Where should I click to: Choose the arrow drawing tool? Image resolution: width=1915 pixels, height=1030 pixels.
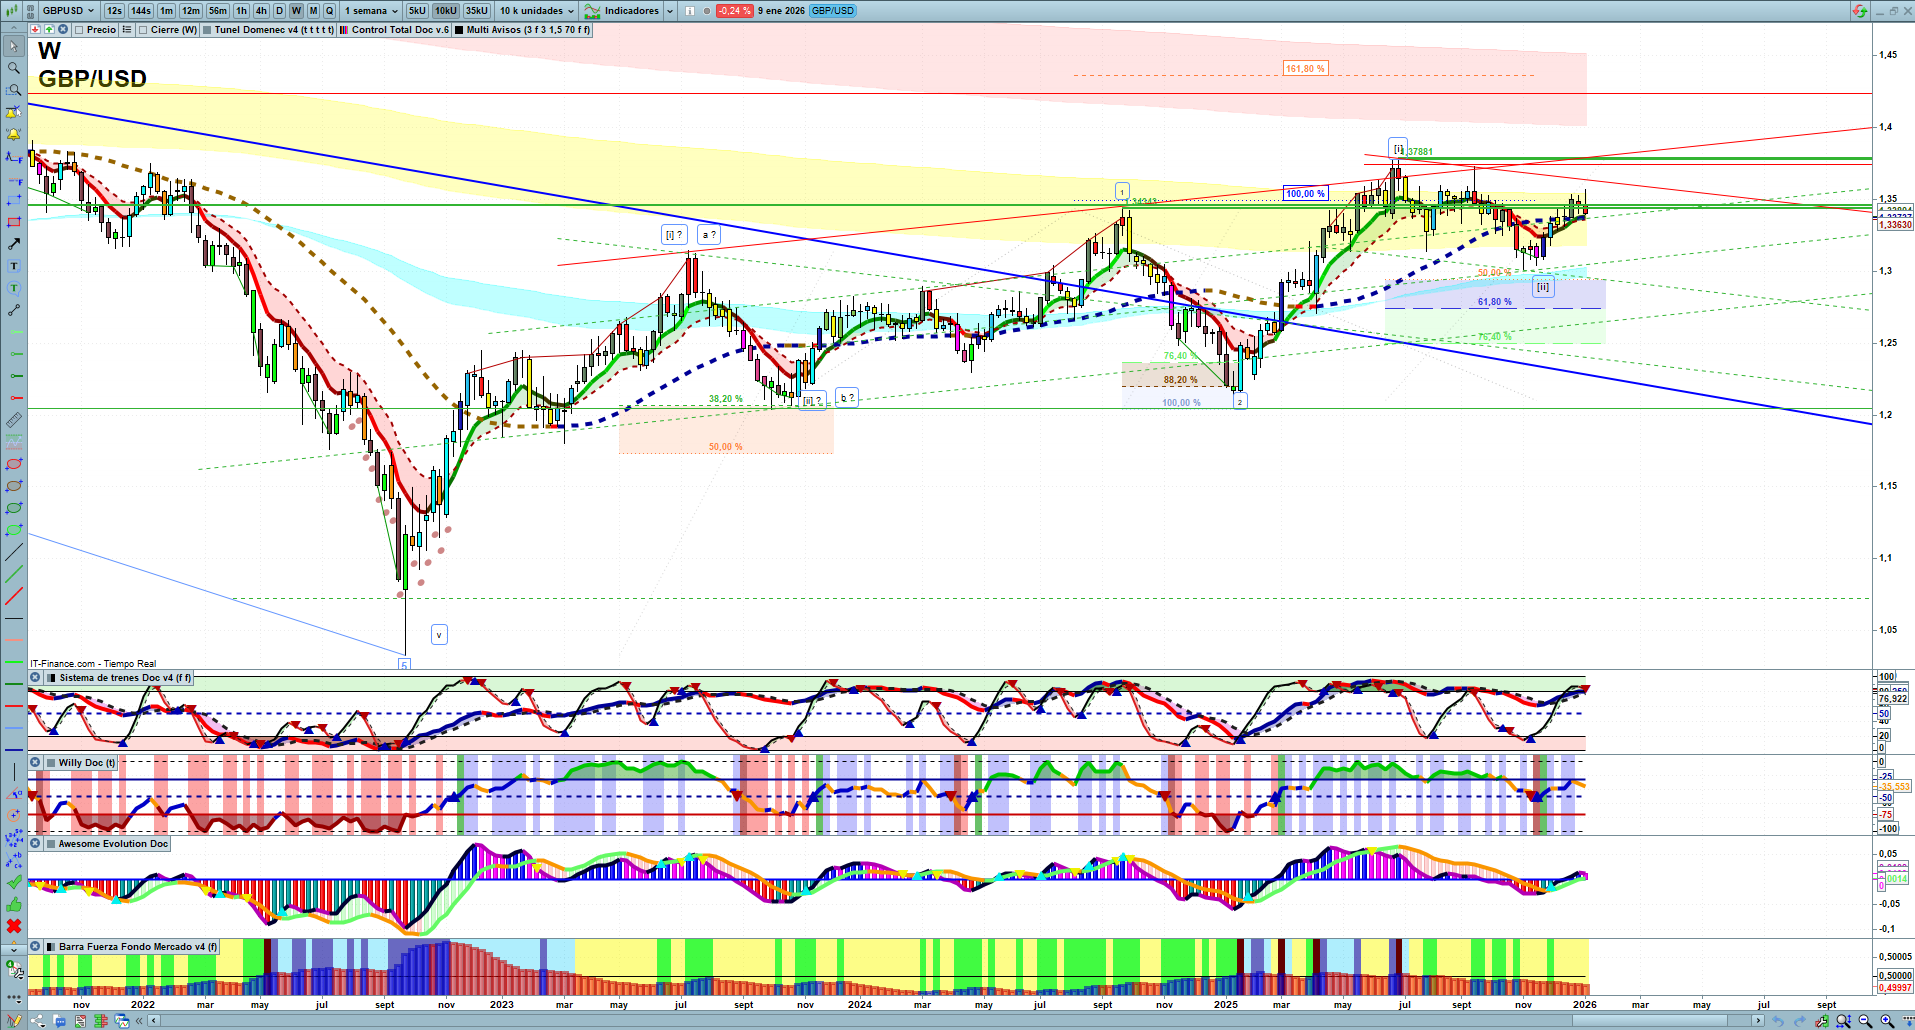(14, 244)
